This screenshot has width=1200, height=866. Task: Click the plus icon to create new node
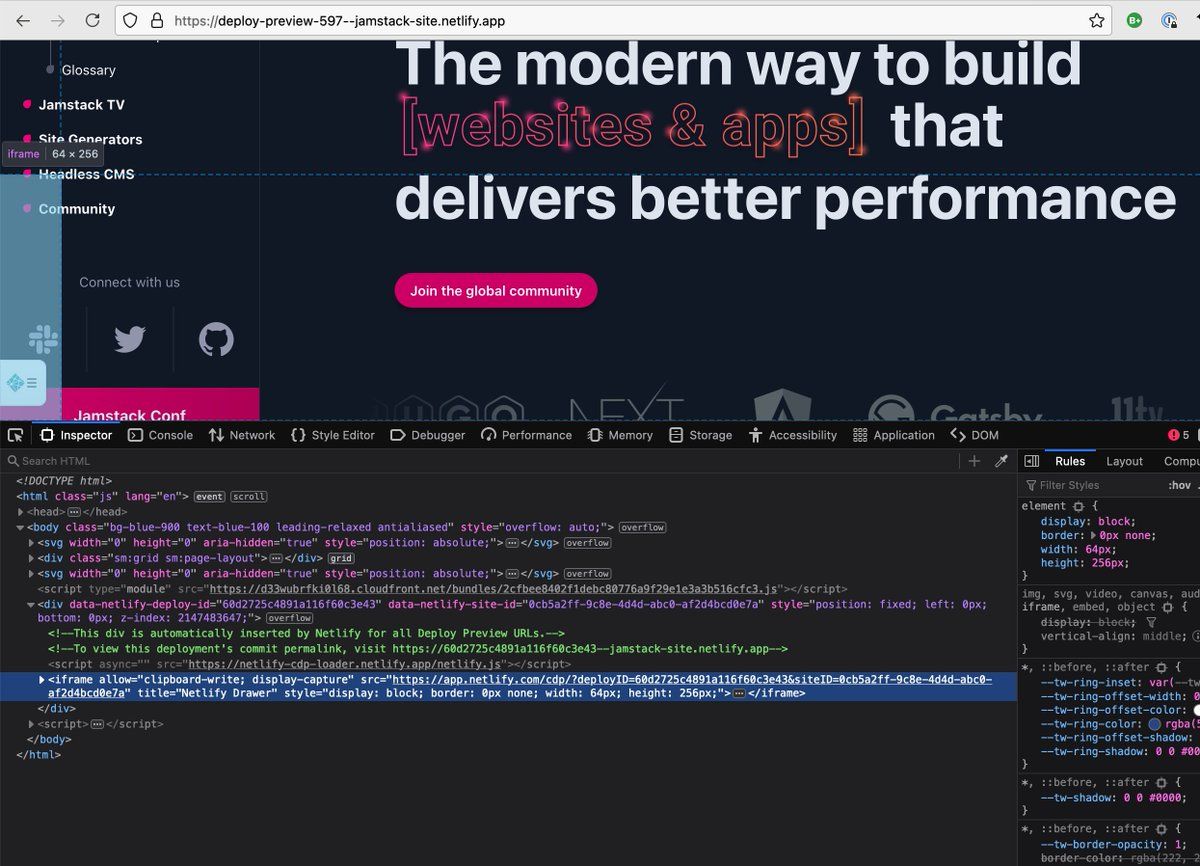coord(974,461)
